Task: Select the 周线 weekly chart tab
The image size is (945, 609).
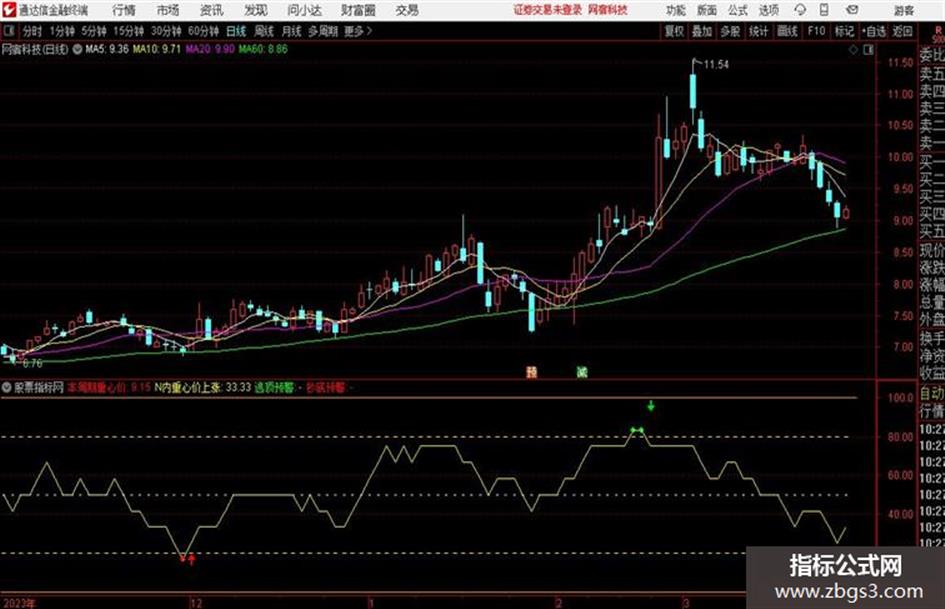Action: pyautogui.click(x=264, y=31)
